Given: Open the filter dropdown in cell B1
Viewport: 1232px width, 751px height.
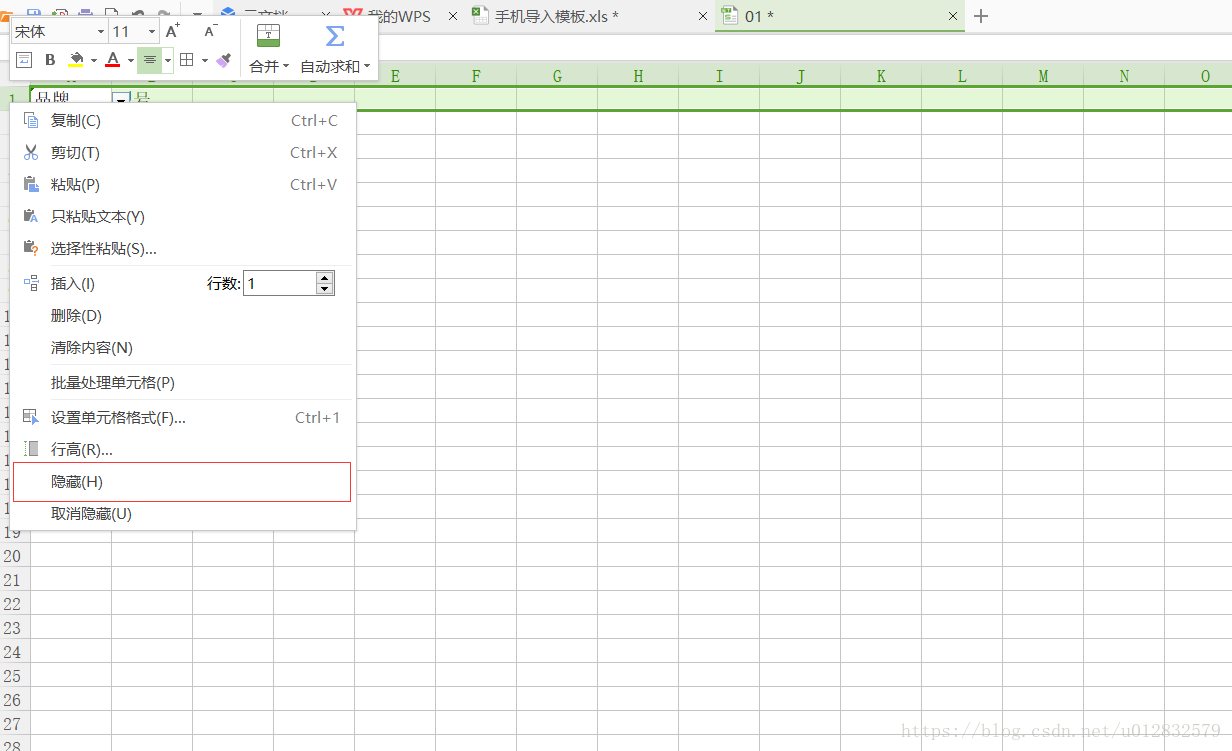Looking at the screenshot, I should pos(121,98).
